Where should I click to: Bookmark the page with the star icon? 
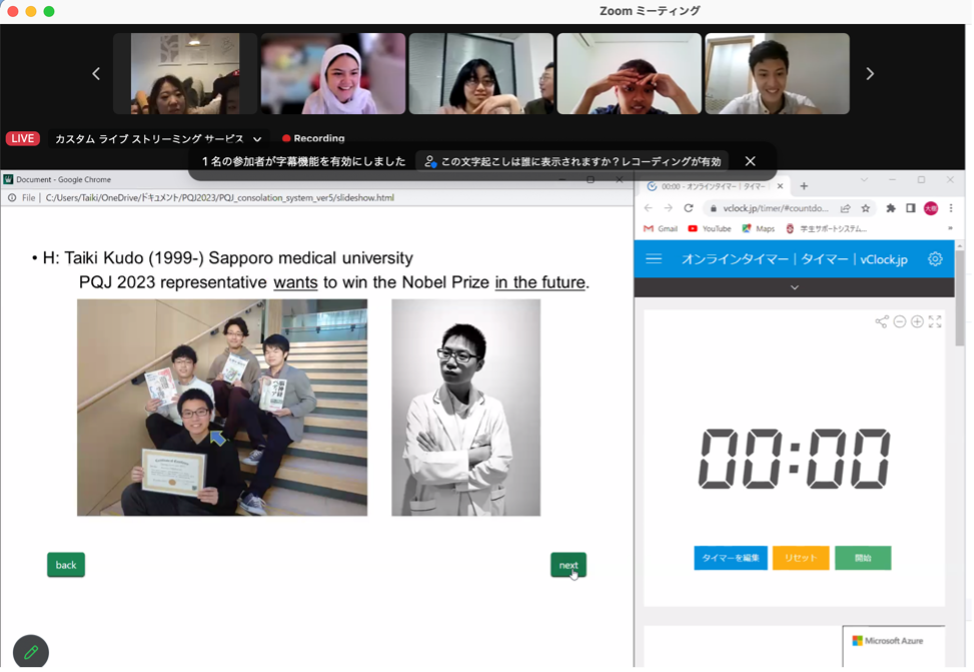click(865, 208)
